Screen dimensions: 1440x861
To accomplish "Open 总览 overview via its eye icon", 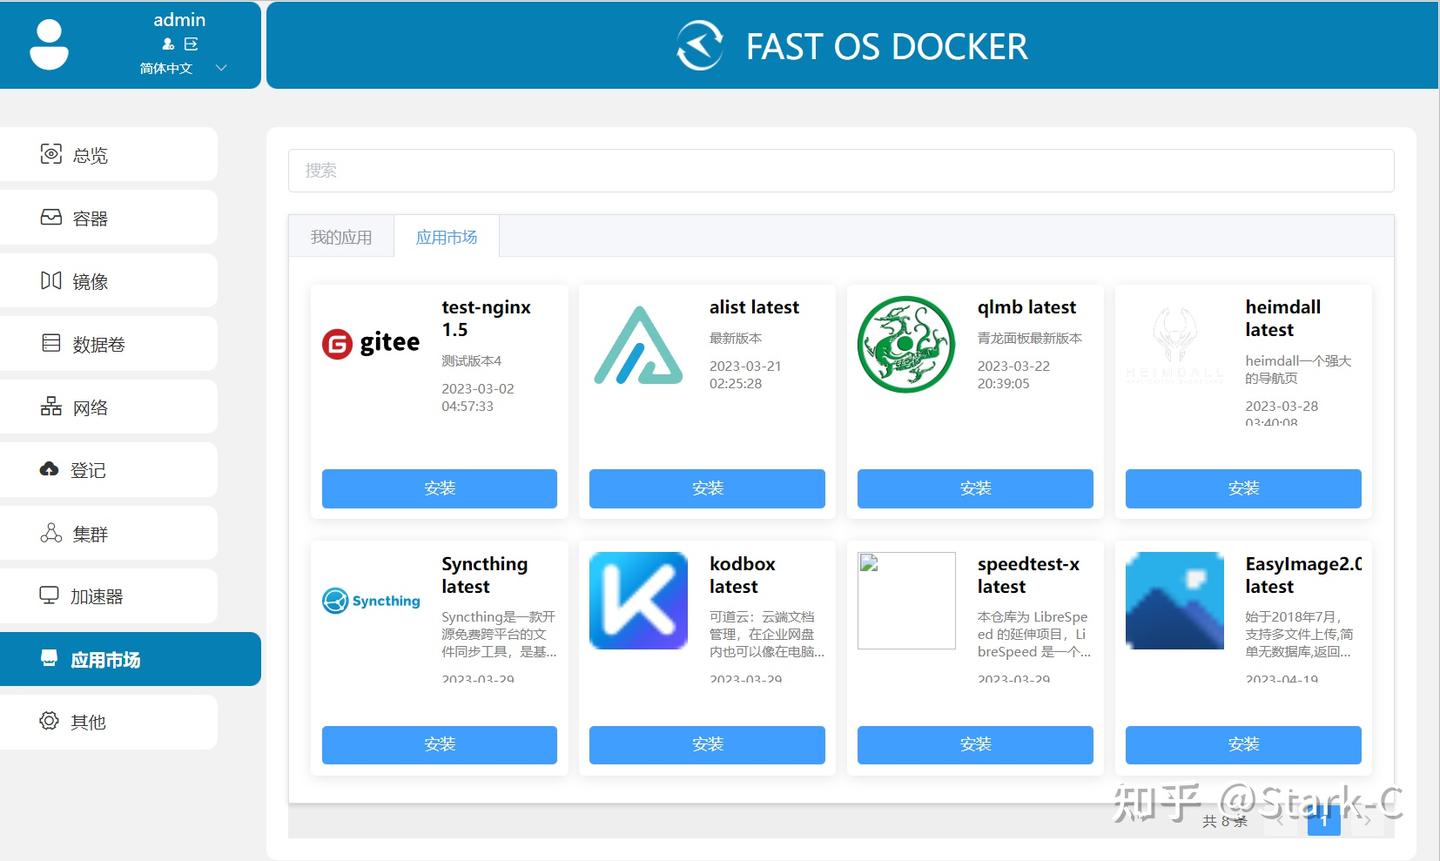I will (51, 154).
